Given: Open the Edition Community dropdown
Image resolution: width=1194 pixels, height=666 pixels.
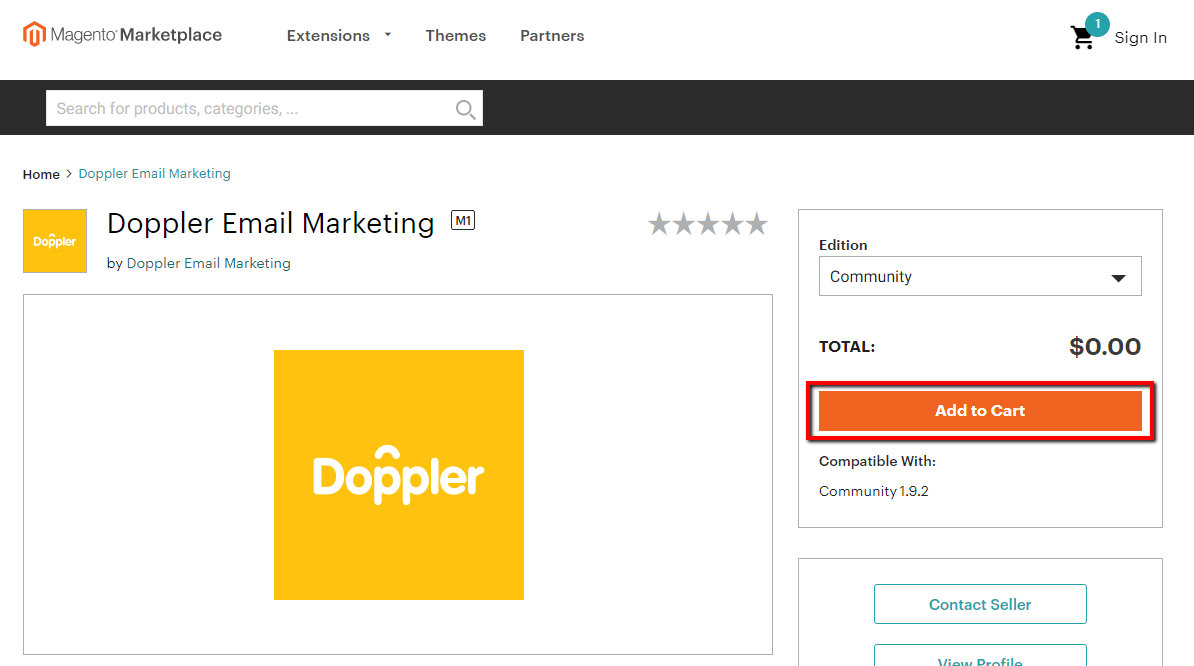Looking at the screenshot, I should (x=980, y=276).
